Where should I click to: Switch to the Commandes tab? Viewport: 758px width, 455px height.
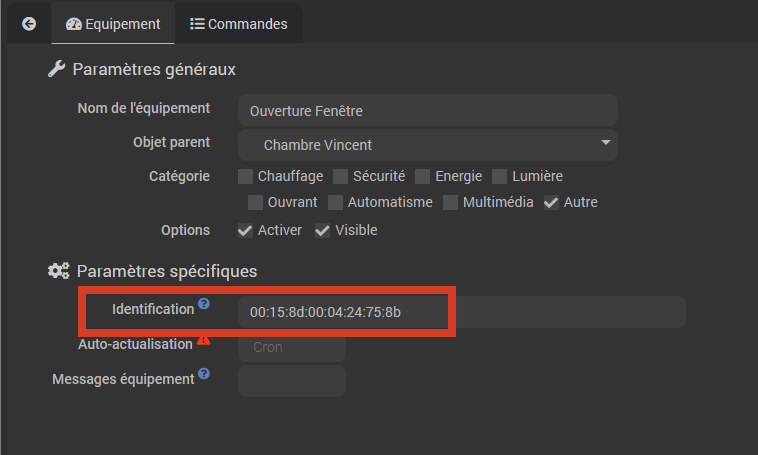point(238,24)
